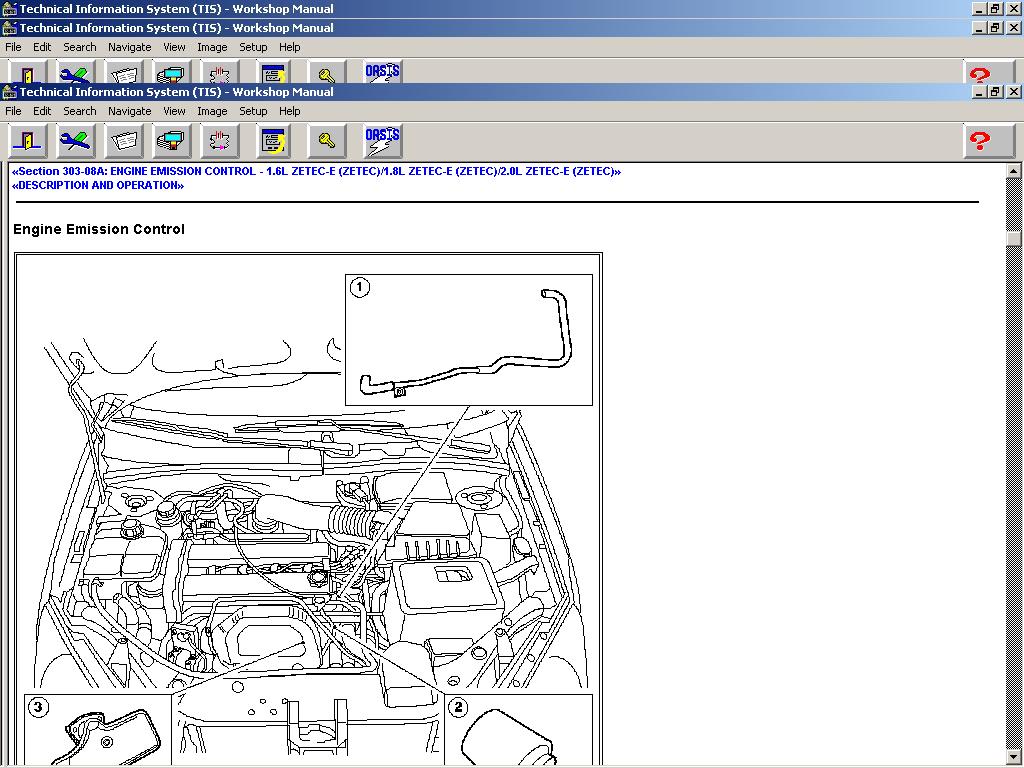Click the exit door icon in front window toolbar
The height and width of the screenshot is (768, 1024).
28,141
